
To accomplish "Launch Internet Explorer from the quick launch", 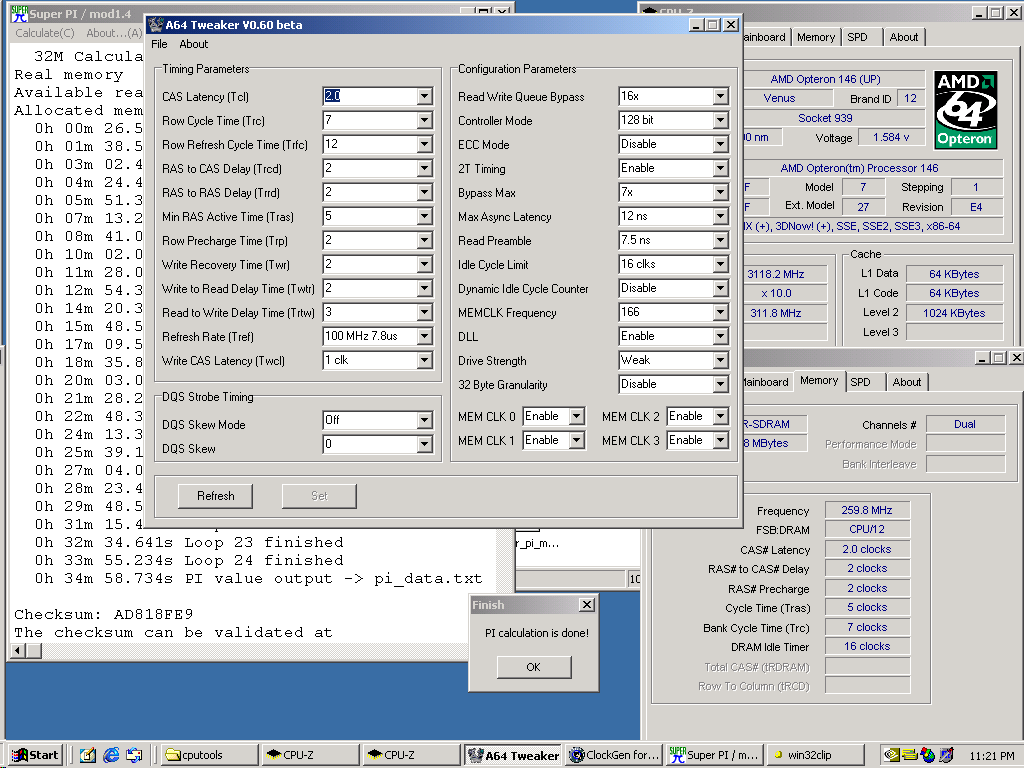I will (111, 755).
